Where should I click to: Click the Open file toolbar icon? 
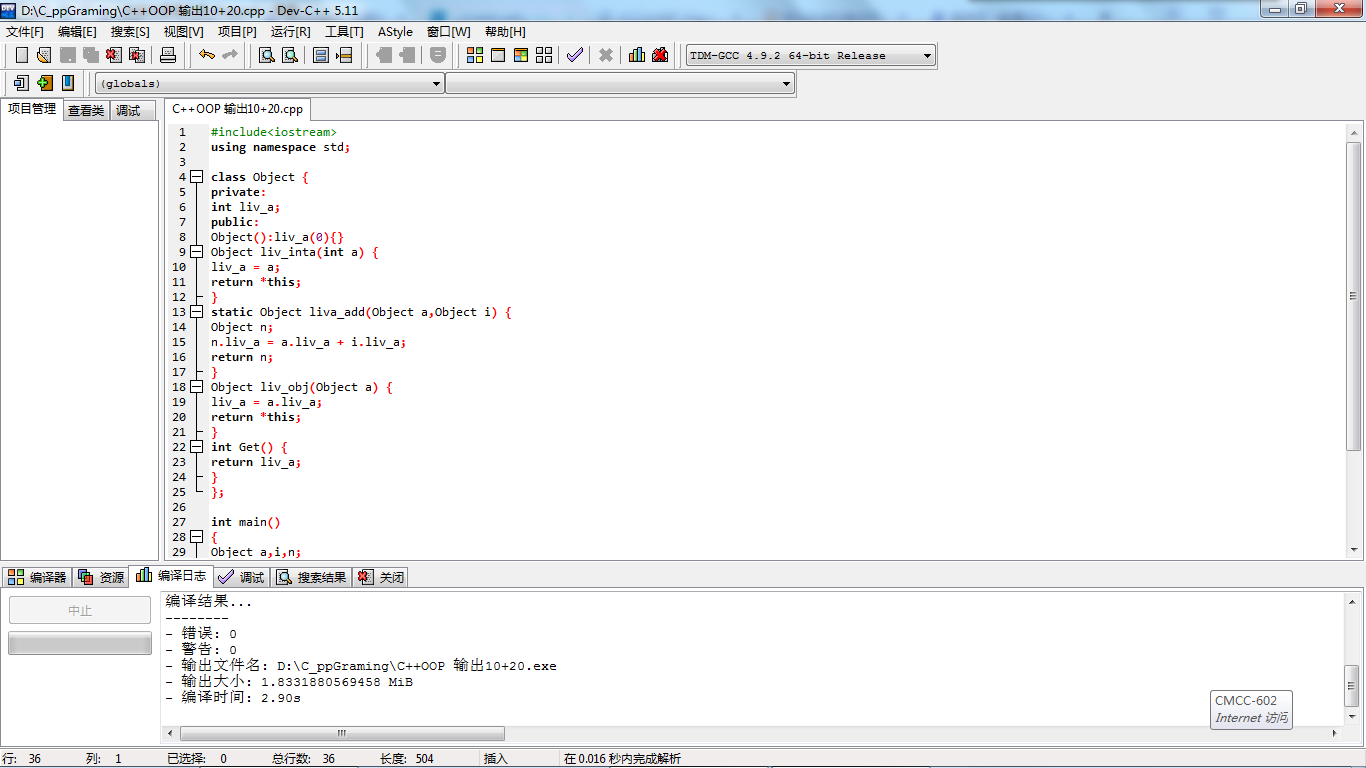pos(43,55)
